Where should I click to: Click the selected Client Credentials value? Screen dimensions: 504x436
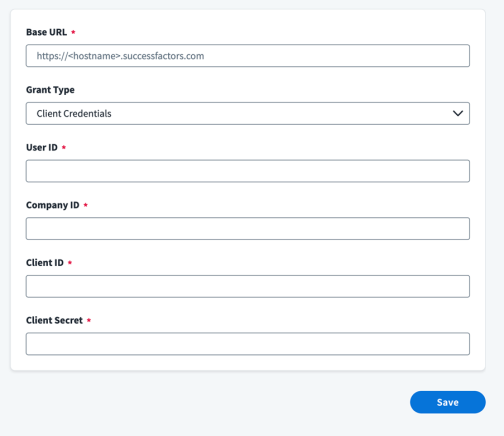point(74,114)
